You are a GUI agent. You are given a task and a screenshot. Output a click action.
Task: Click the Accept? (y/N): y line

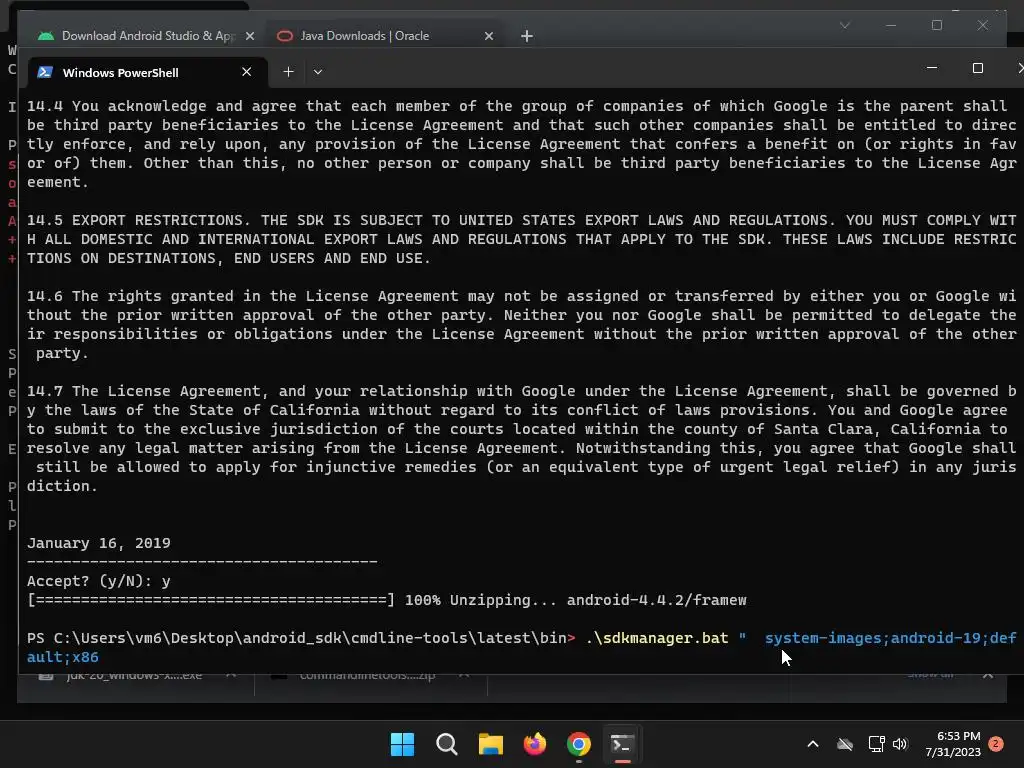point(99,581)
